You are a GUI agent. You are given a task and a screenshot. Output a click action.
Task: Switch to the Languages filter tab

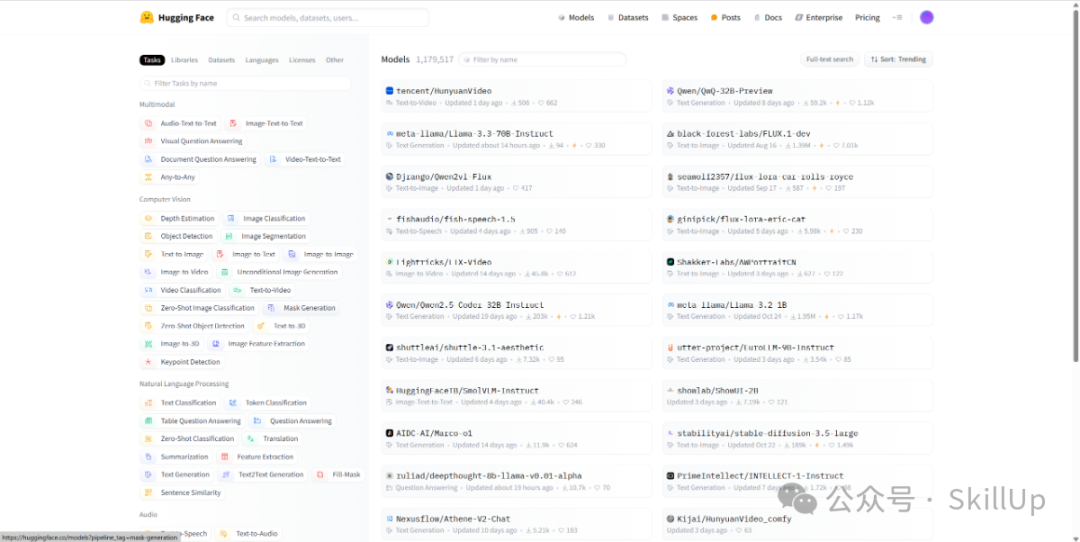coord(262,60)
